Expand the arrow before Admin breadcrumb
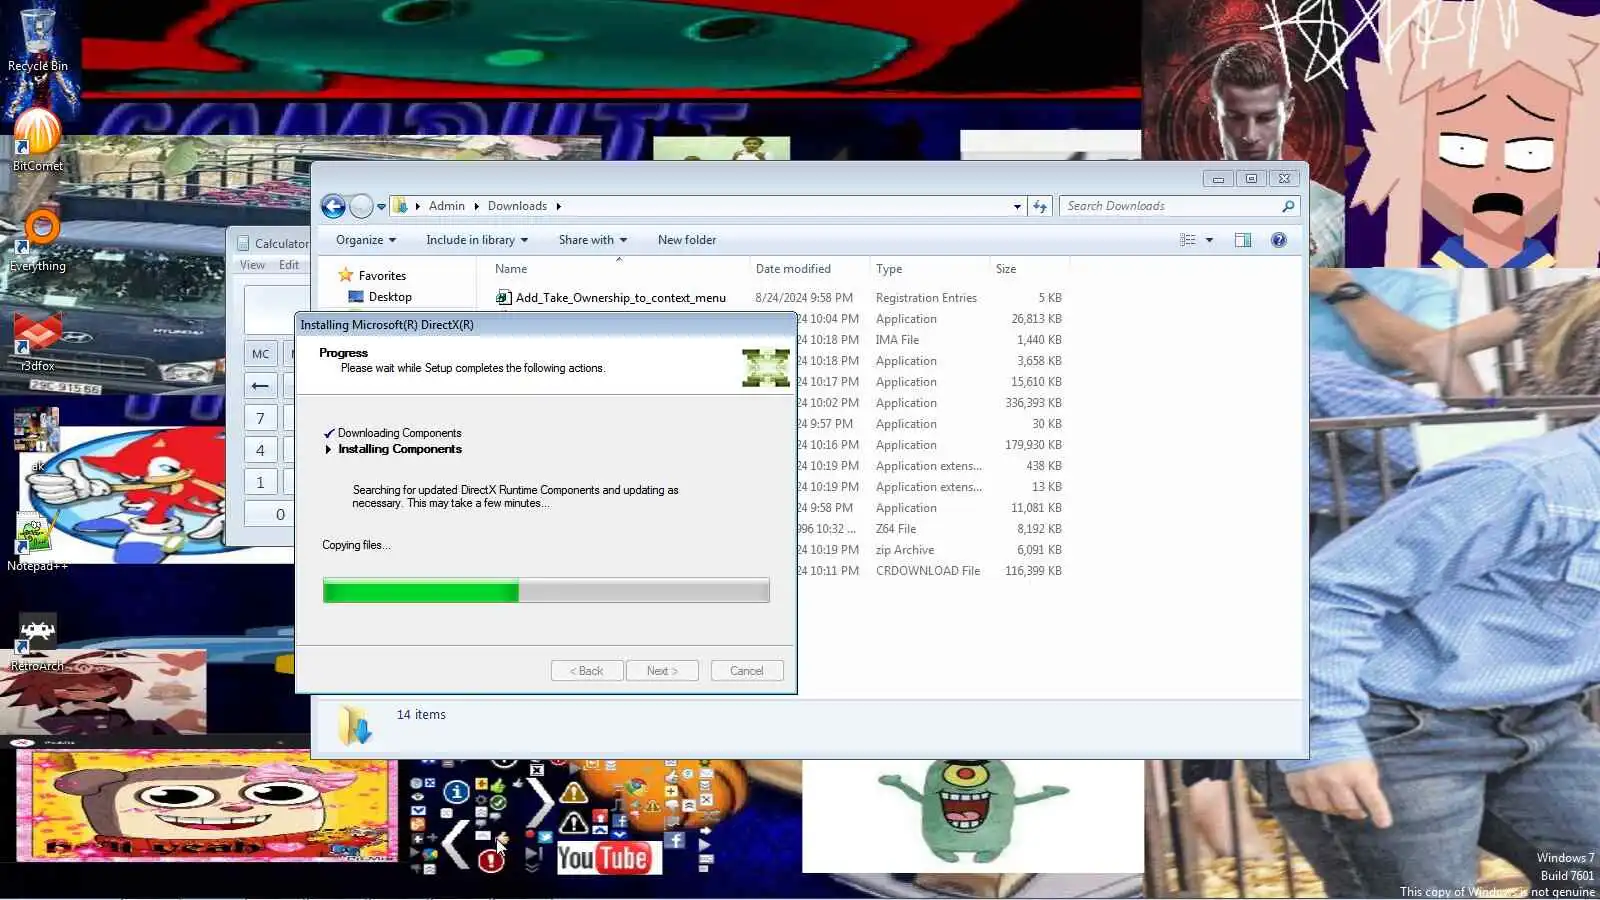Screen dimensions: 1600x900 tap(417, 206)
